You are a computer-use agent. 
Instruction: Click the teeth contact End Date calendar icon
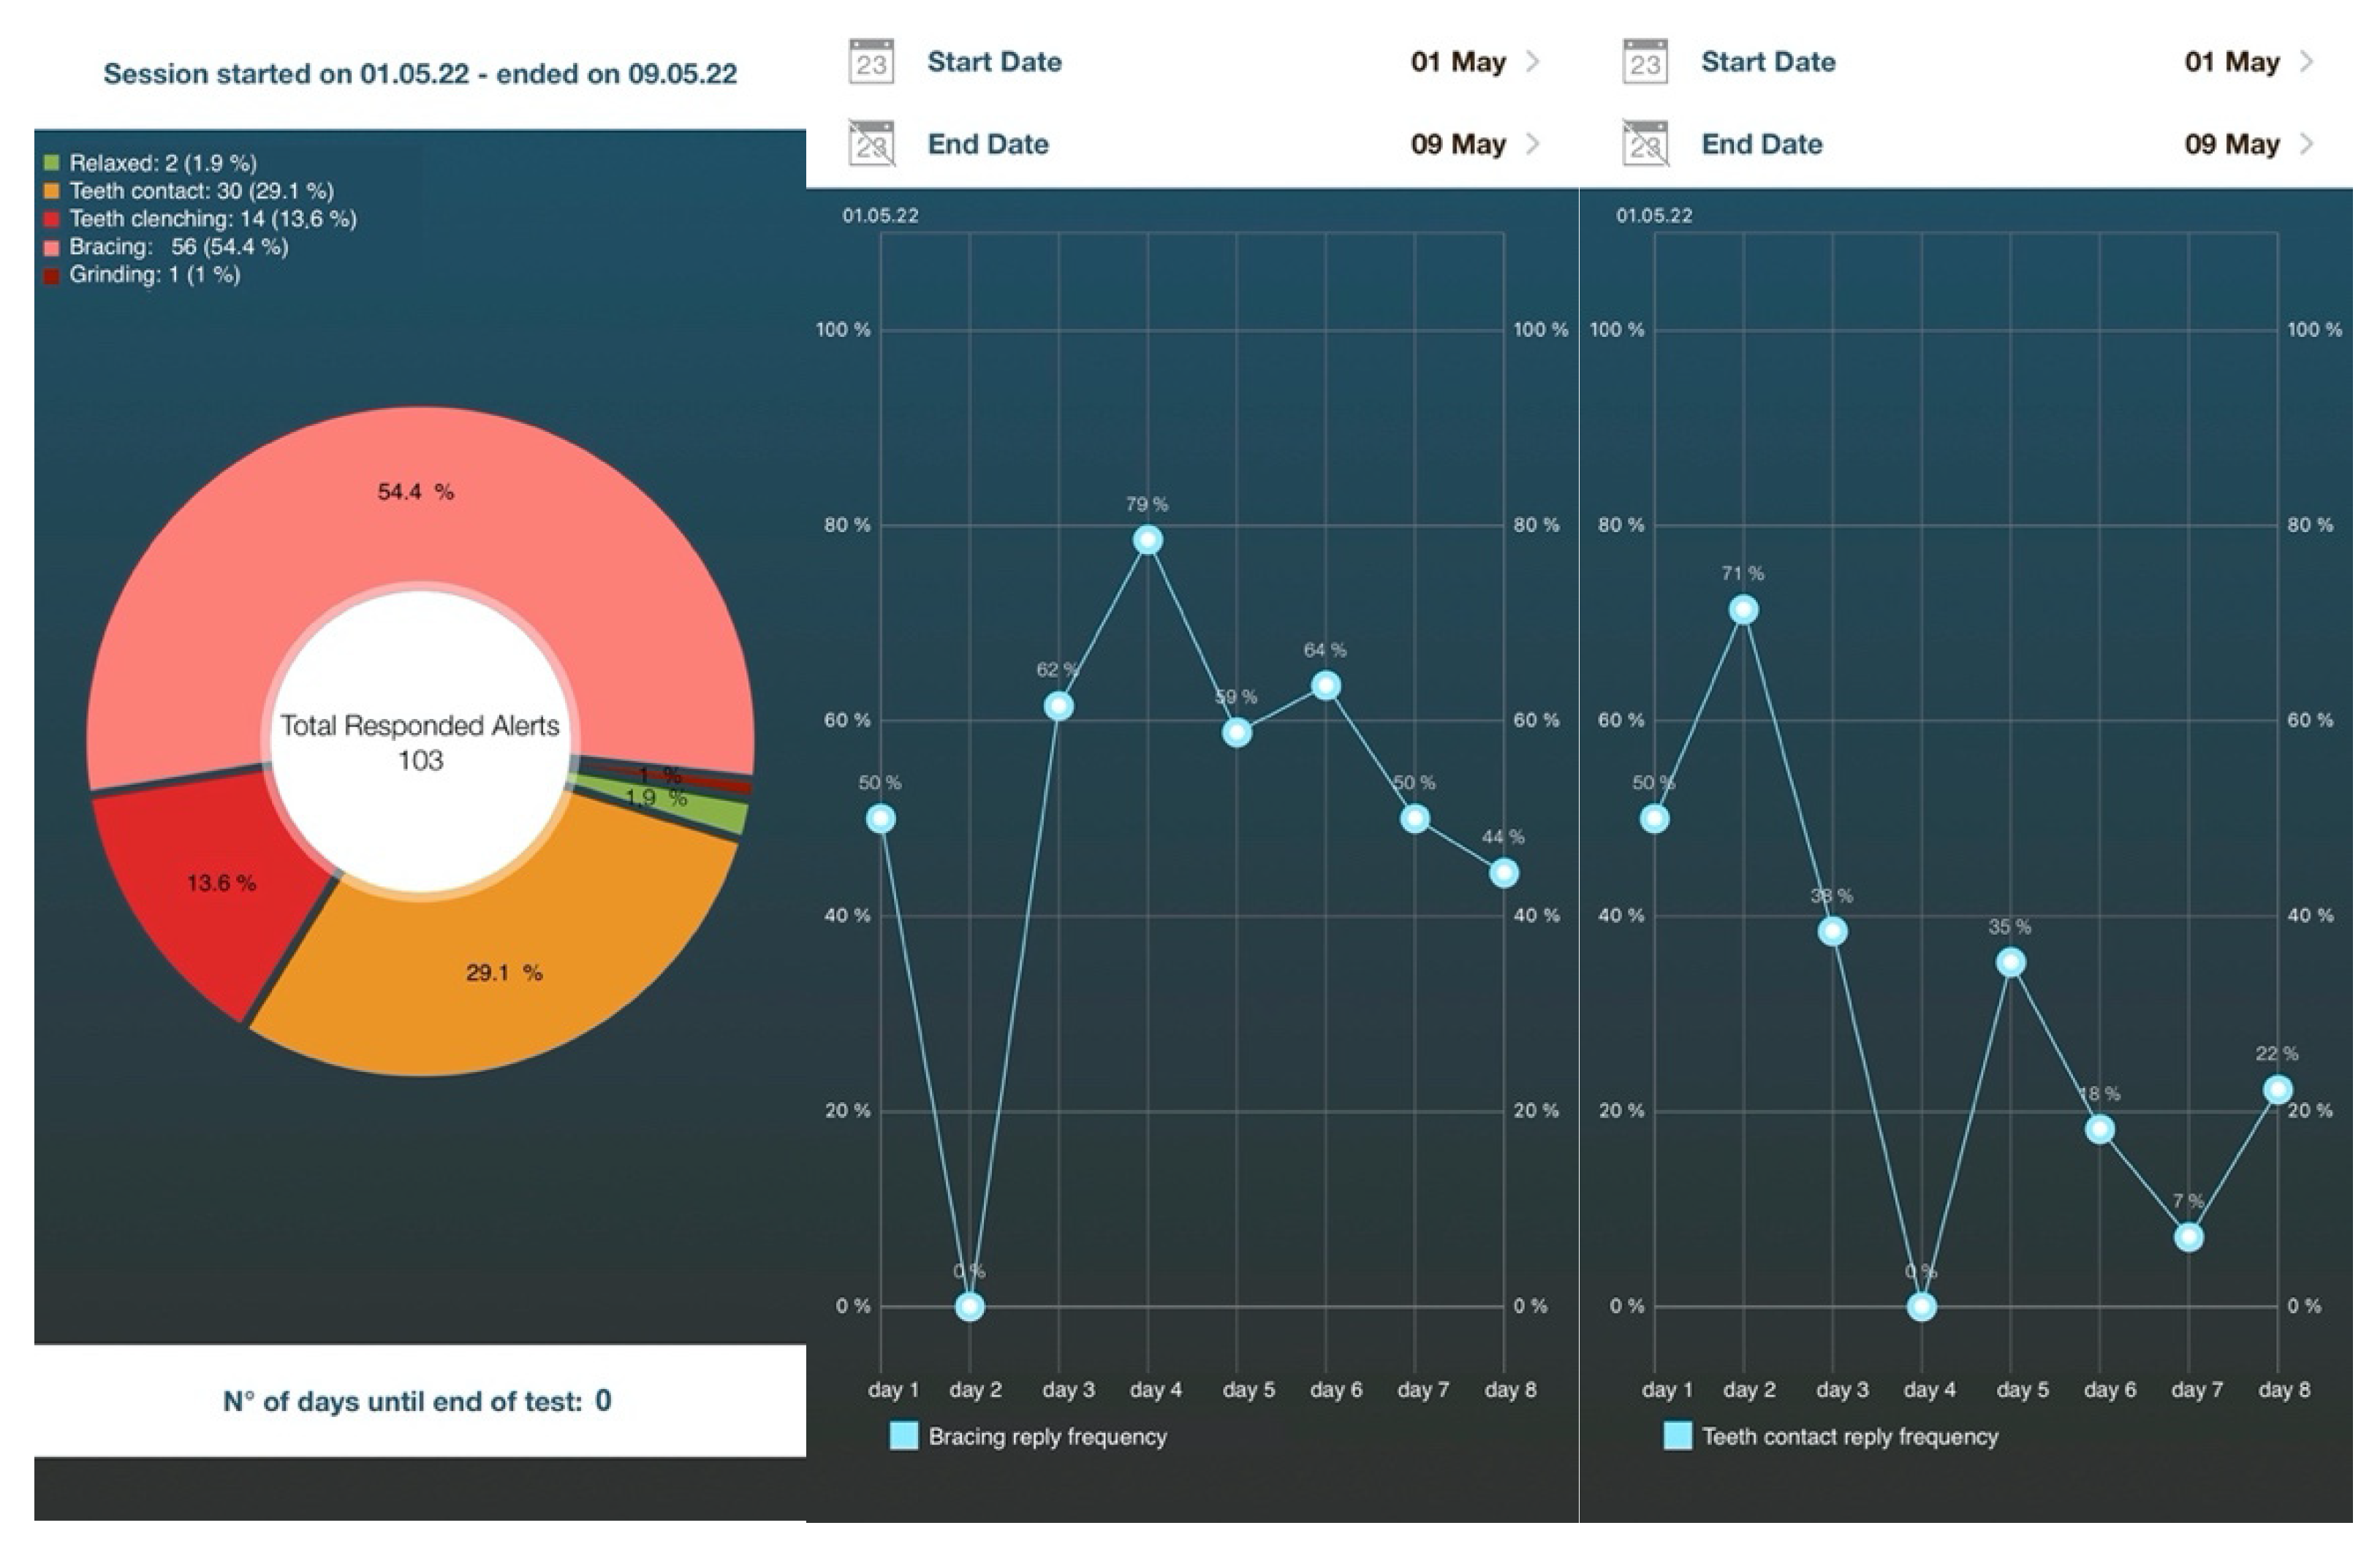pyautogui.click(x=1645, y=144)
